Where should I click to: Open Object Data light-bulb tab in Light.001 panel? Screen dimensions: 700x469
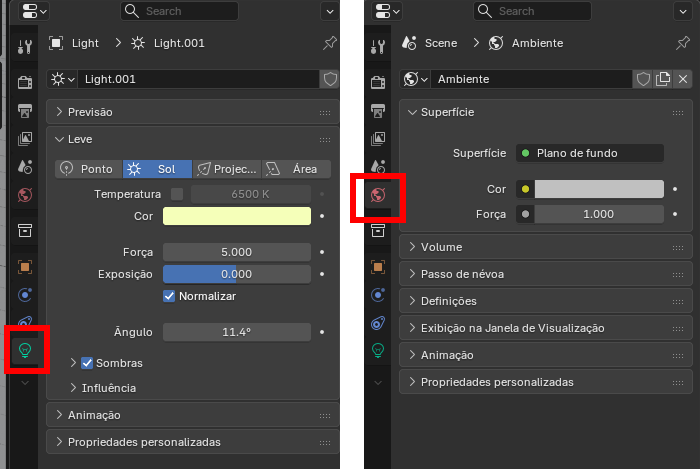point(25,350)
